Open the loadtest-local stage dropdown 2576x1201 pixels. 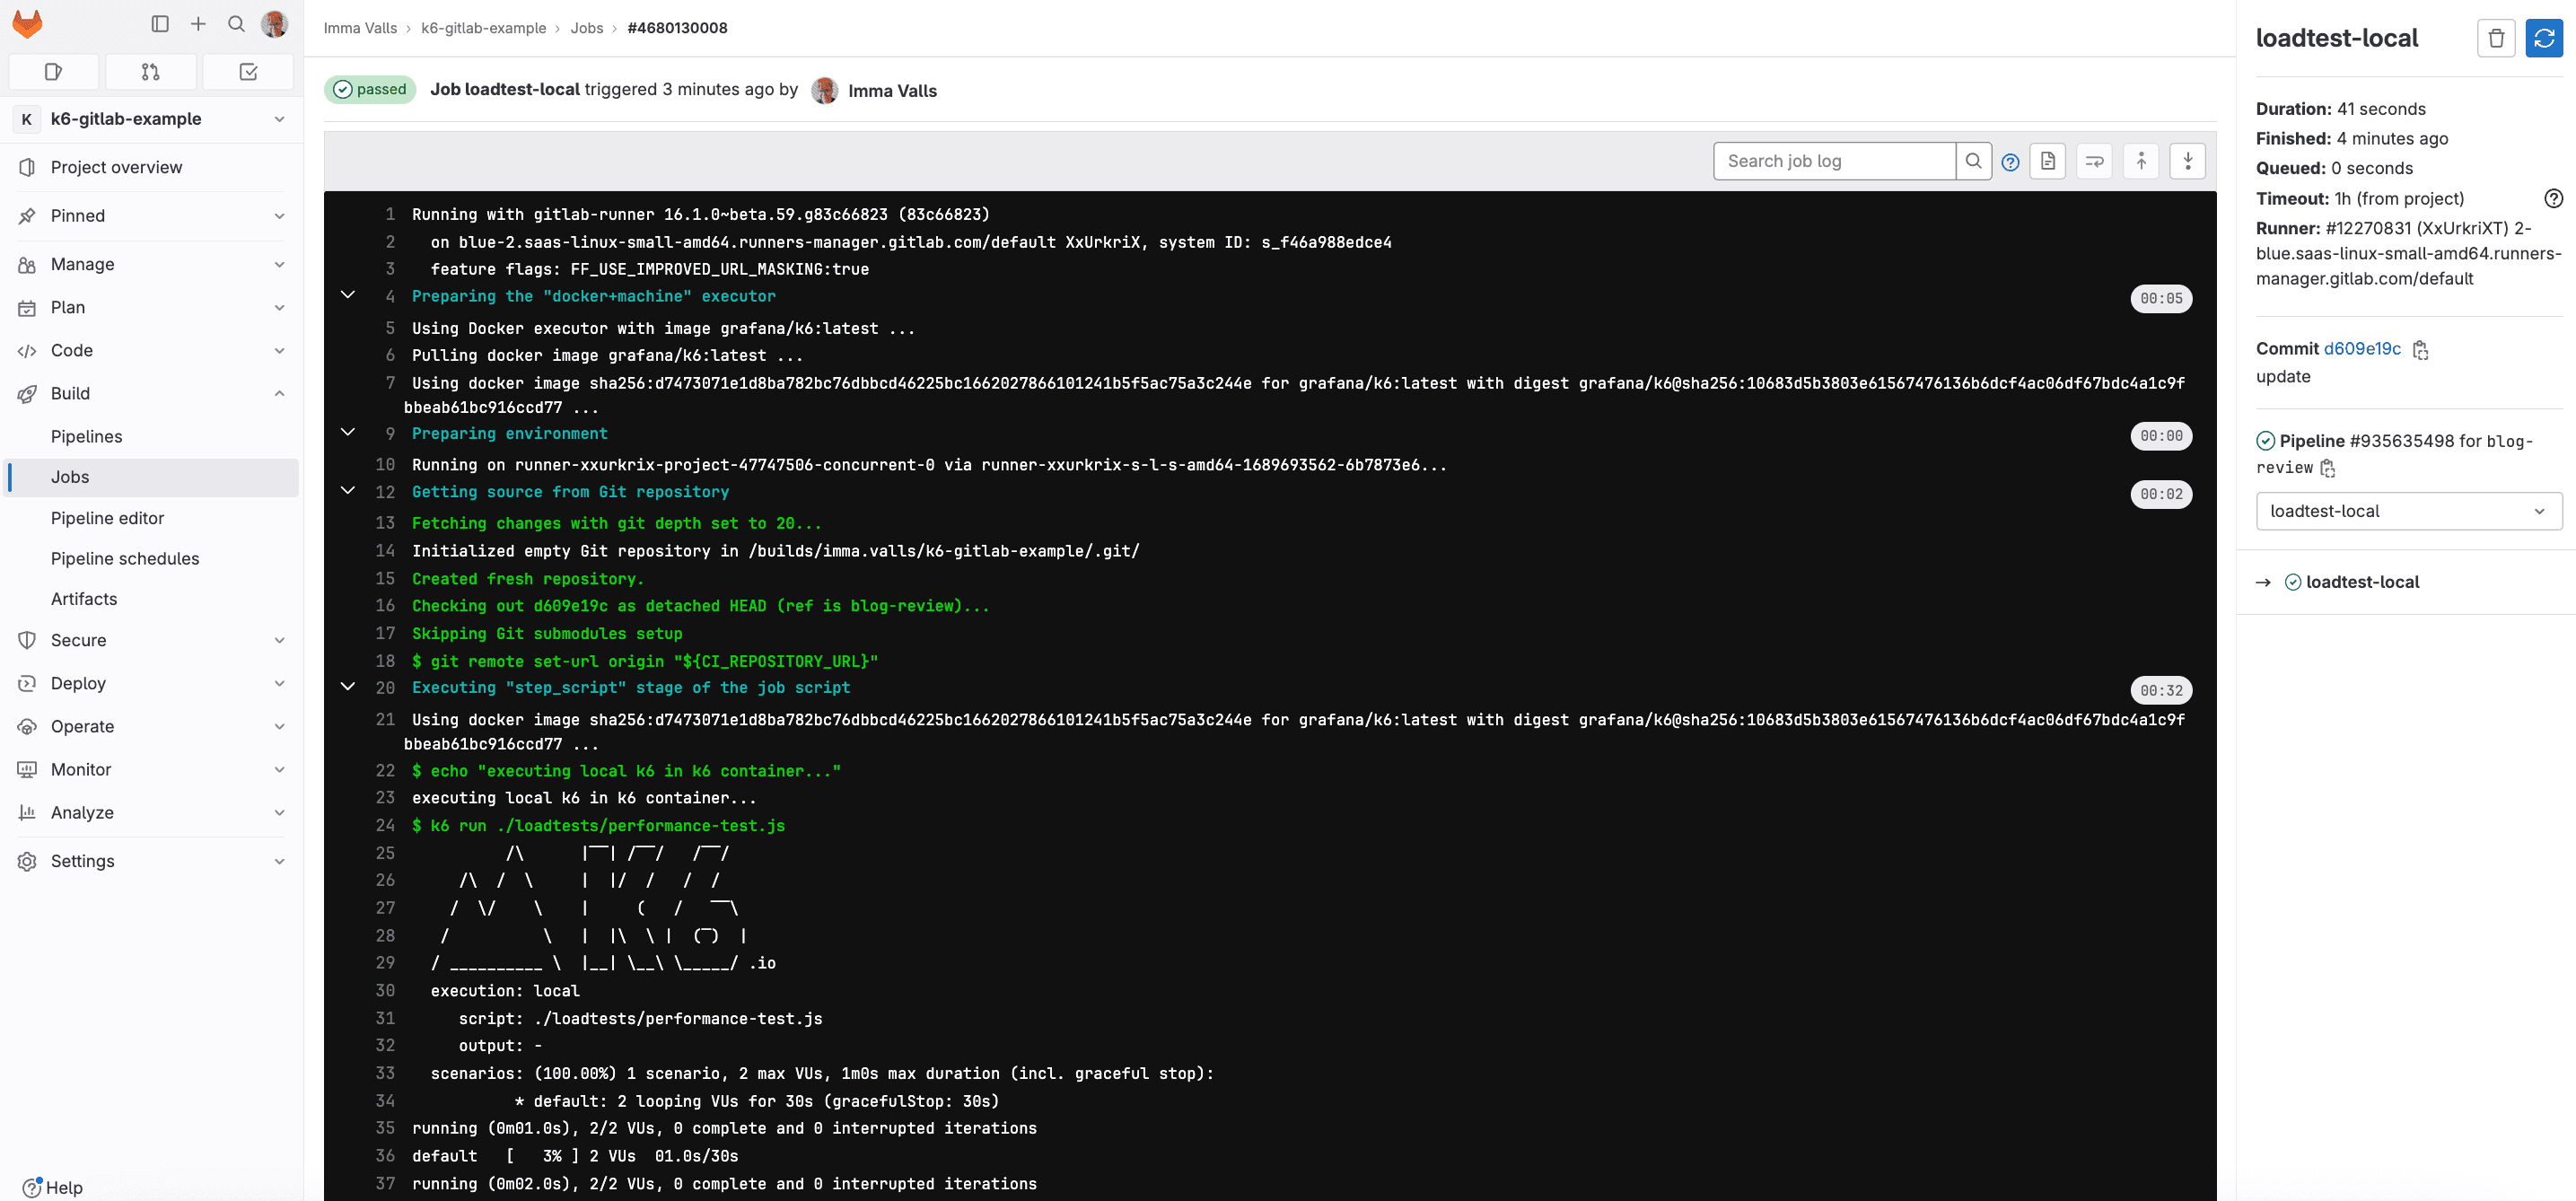coord(2408,511)
